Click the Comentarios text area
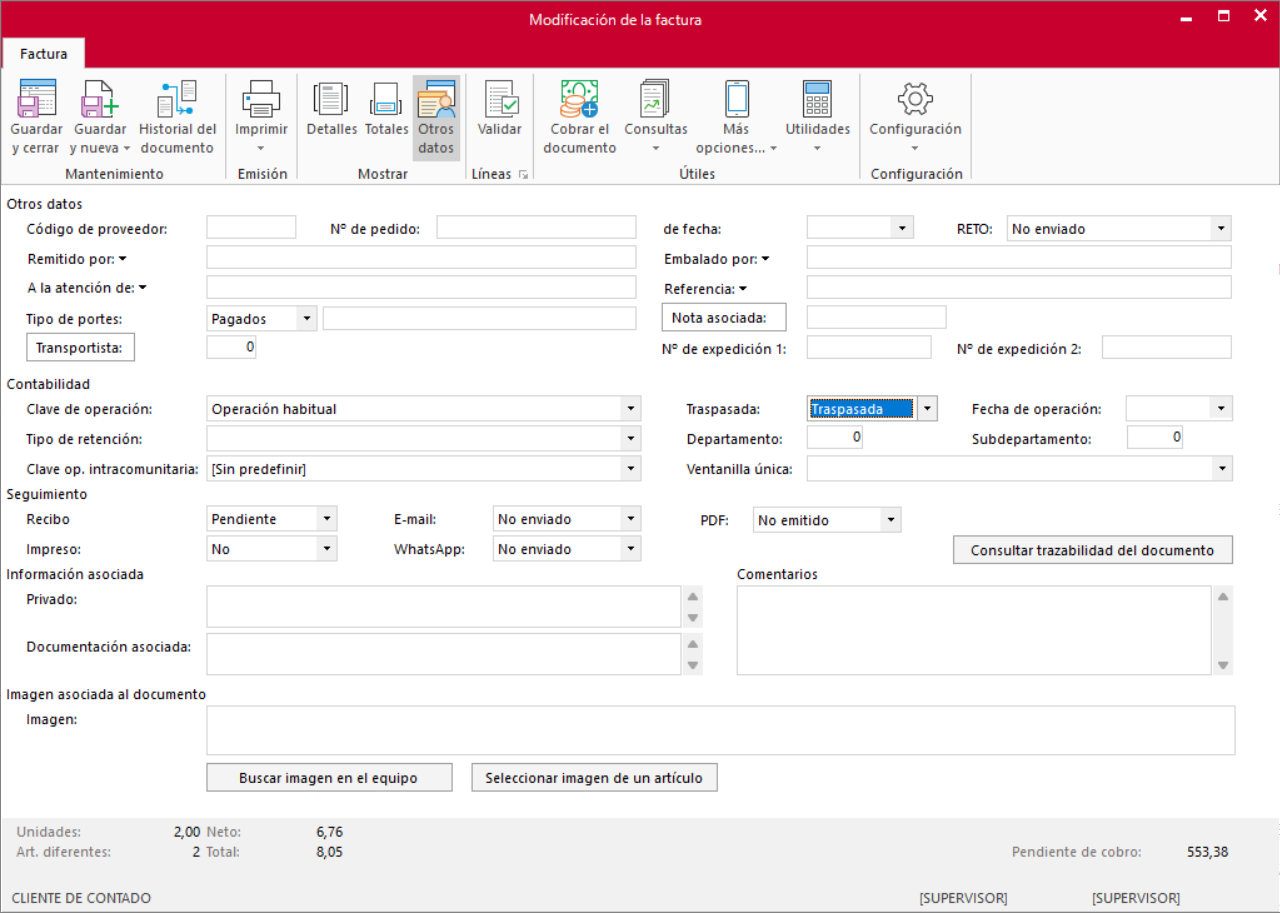Screen dimensions: 1280x913 [974, 630]
